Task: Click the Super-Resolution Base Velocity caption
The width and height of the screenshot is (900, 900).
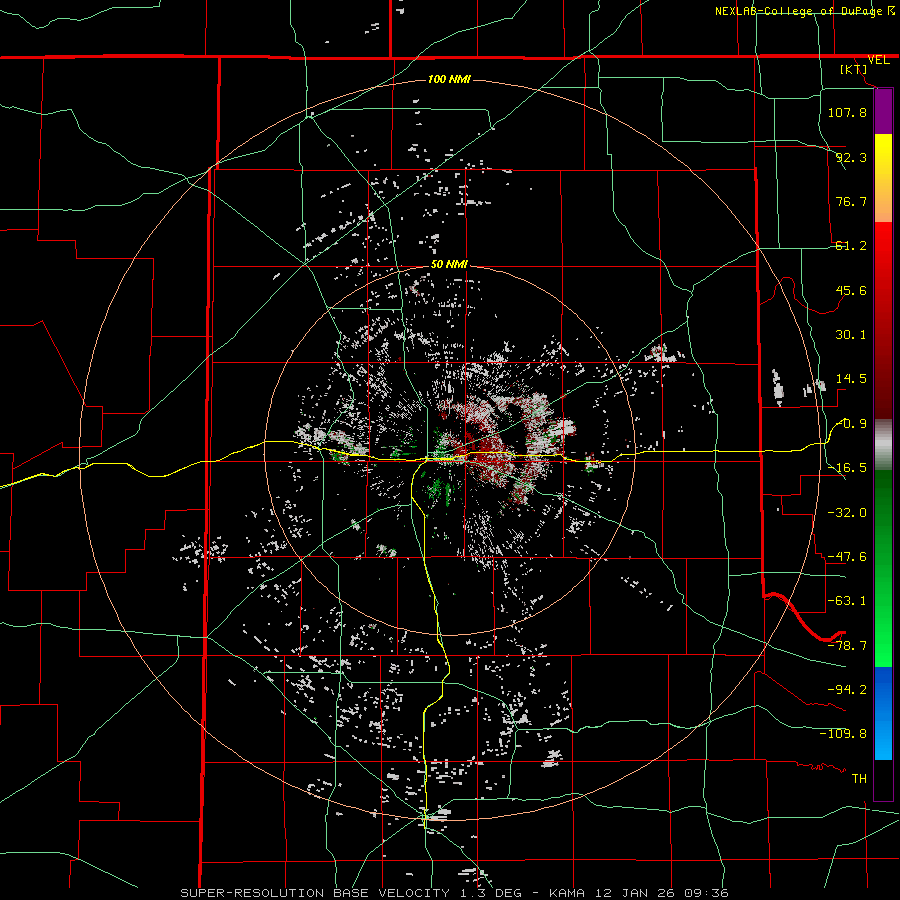Action: coord(455,893)
